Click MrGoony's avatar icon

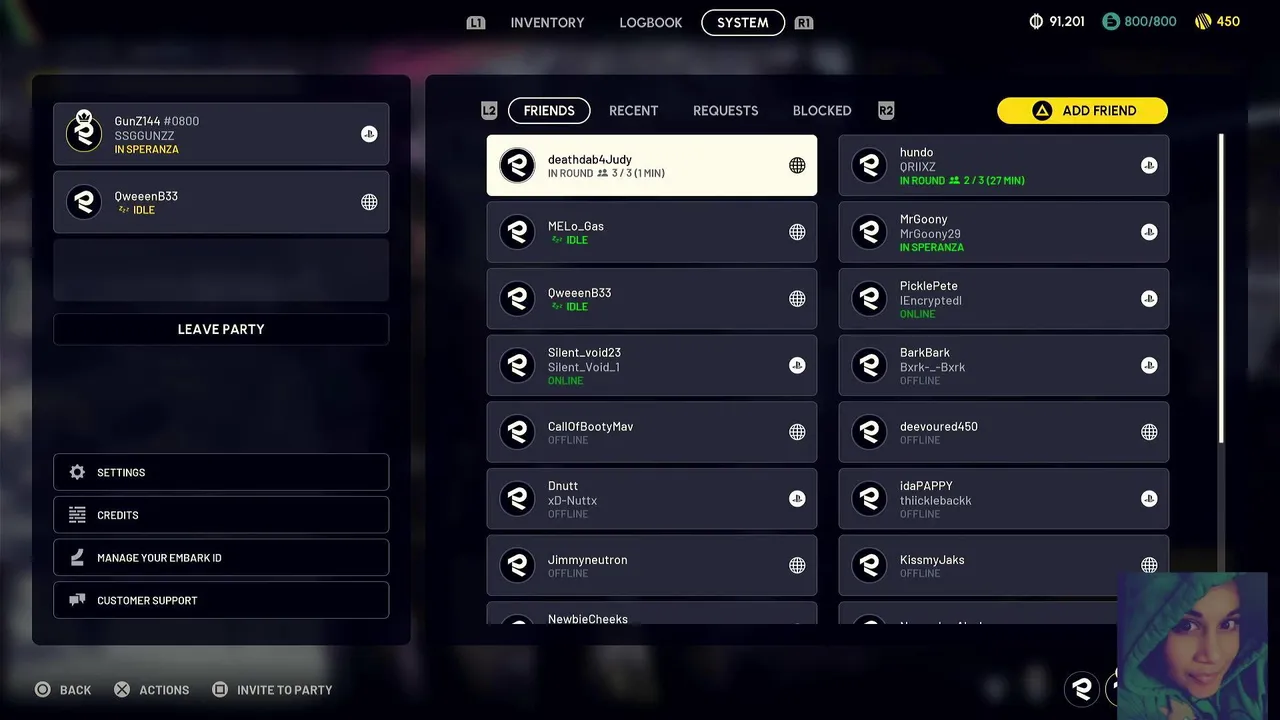869,232
